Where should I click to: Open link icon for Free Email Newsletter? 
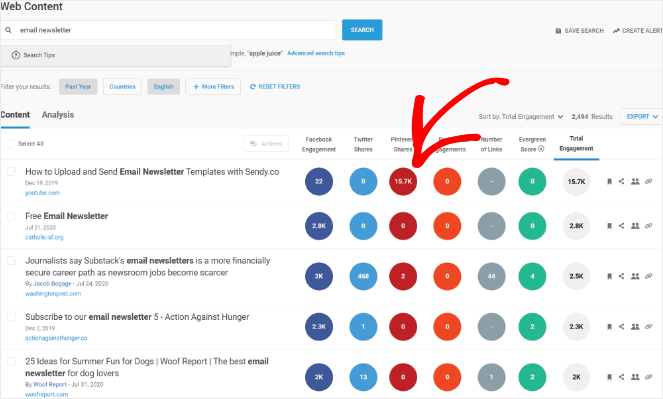(649, 226)
